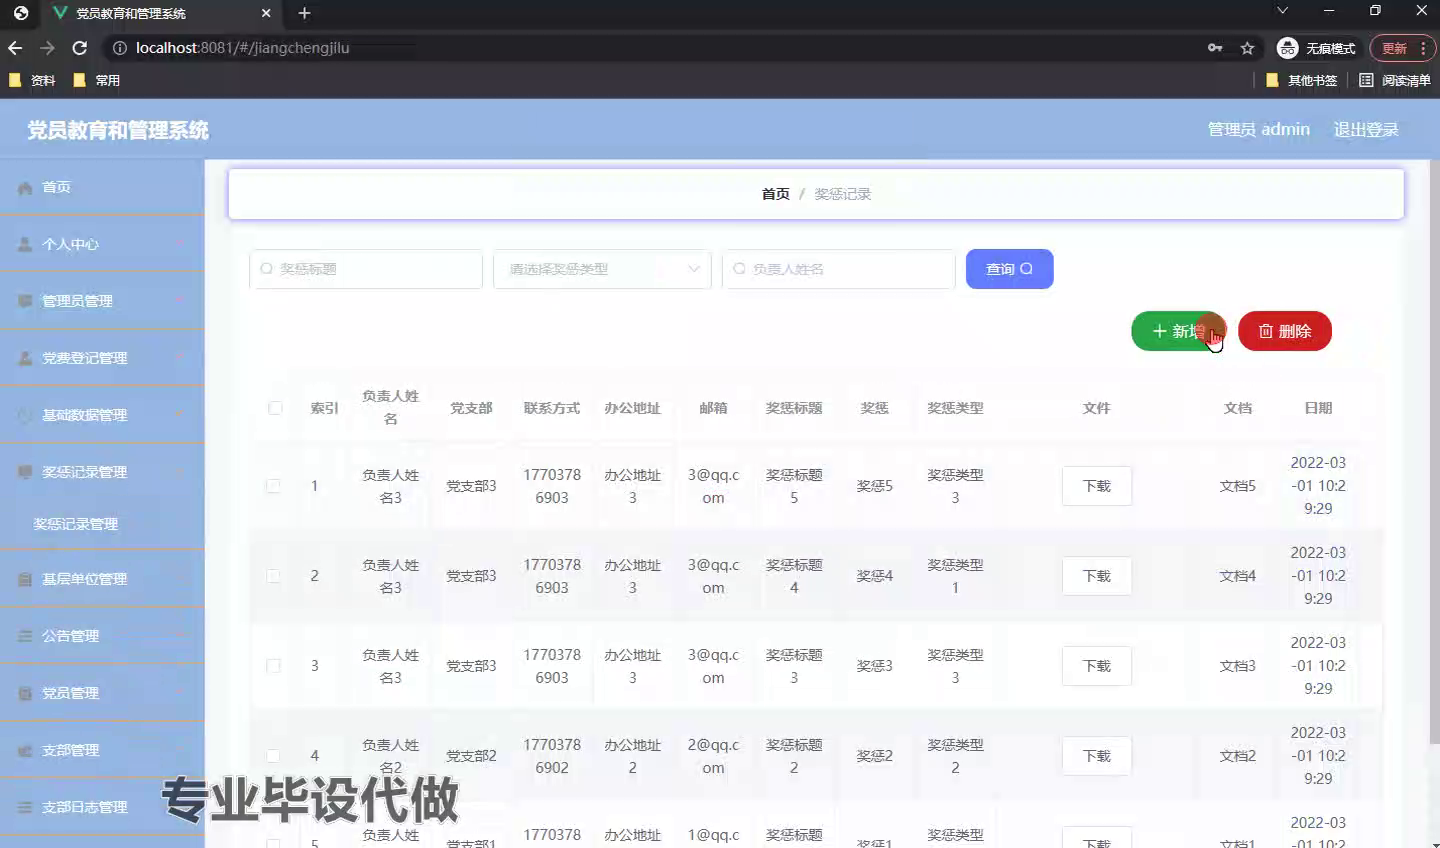Click the person icon beside 个人中心
The width and height of the screenshot is (1440, 848).
pyautogui.click(x=25, y=245)
